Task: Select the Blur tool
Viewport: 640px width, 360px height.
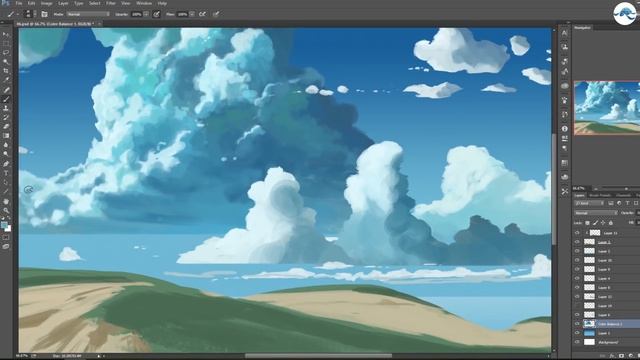Action: [x=6, y=145]
